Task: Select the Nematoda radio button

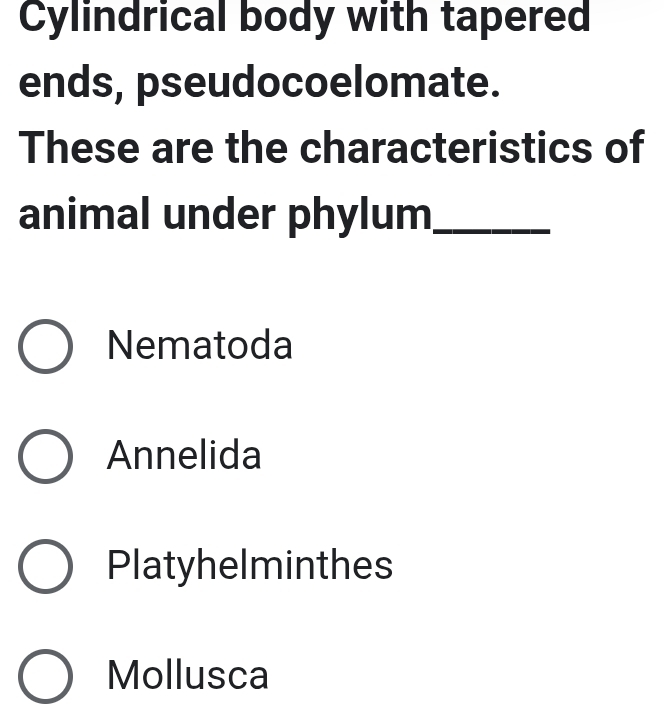Action: [x=45, y=348]
